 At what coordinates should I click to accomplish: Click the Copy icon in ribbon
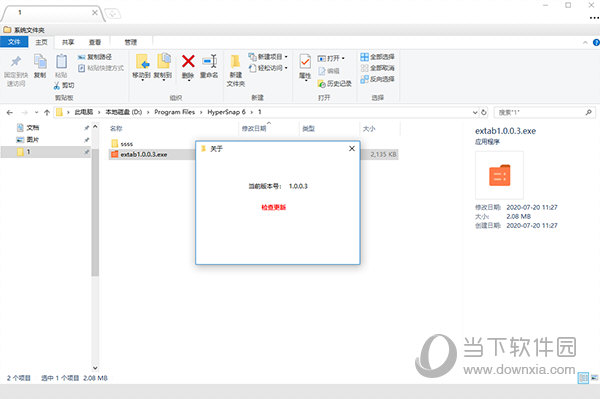click(x=40, y=66)
